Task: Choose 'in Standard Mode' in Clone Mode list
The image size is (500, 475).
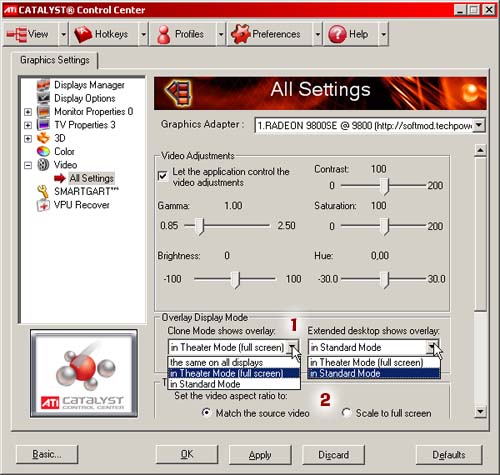Action: 234,384
